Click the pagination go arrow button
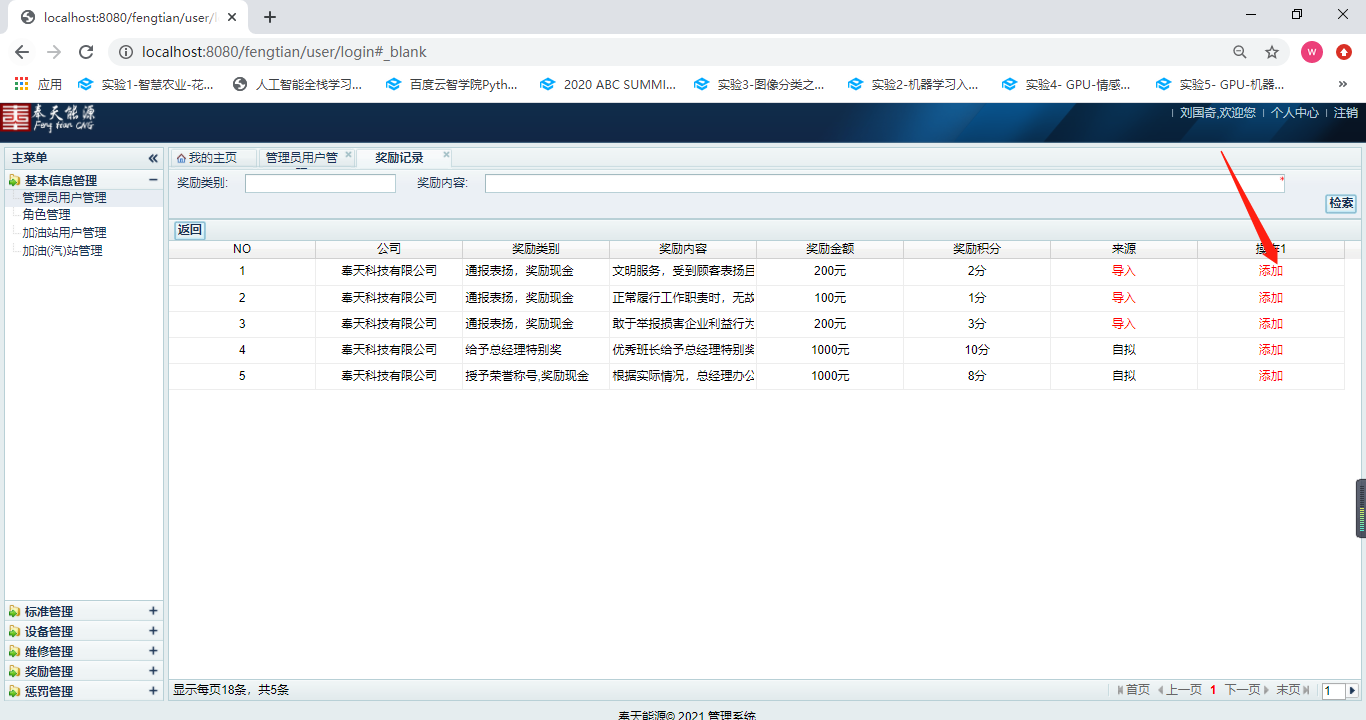This screenshot has width=1366, height=720. click(1352, 690)
